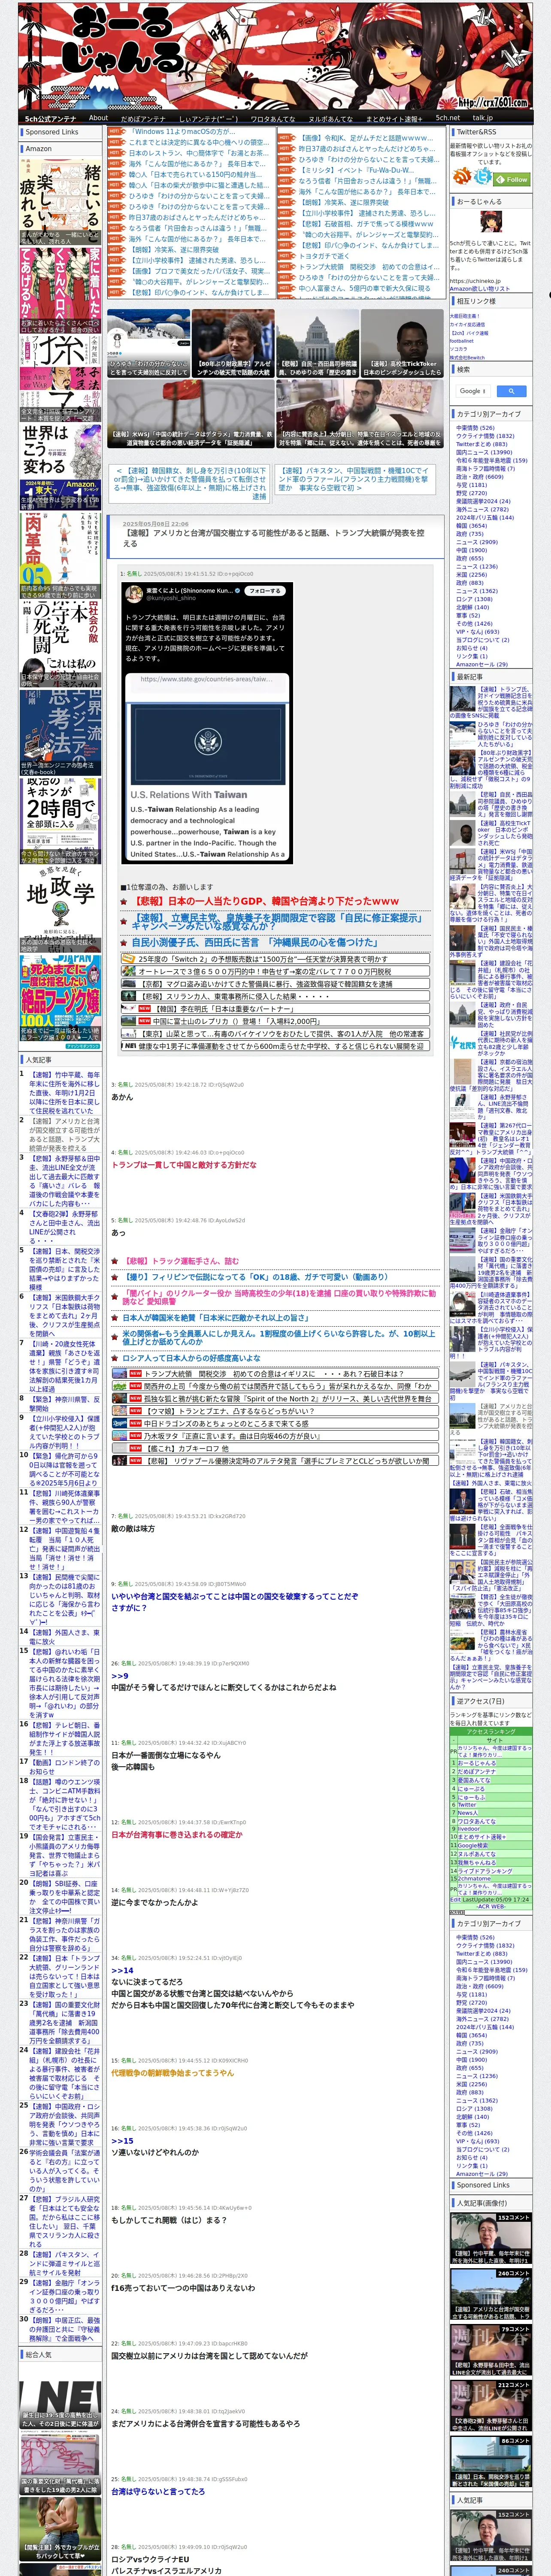Open category 中華情勢 (526) in sidebar

(x=475, y=428)
